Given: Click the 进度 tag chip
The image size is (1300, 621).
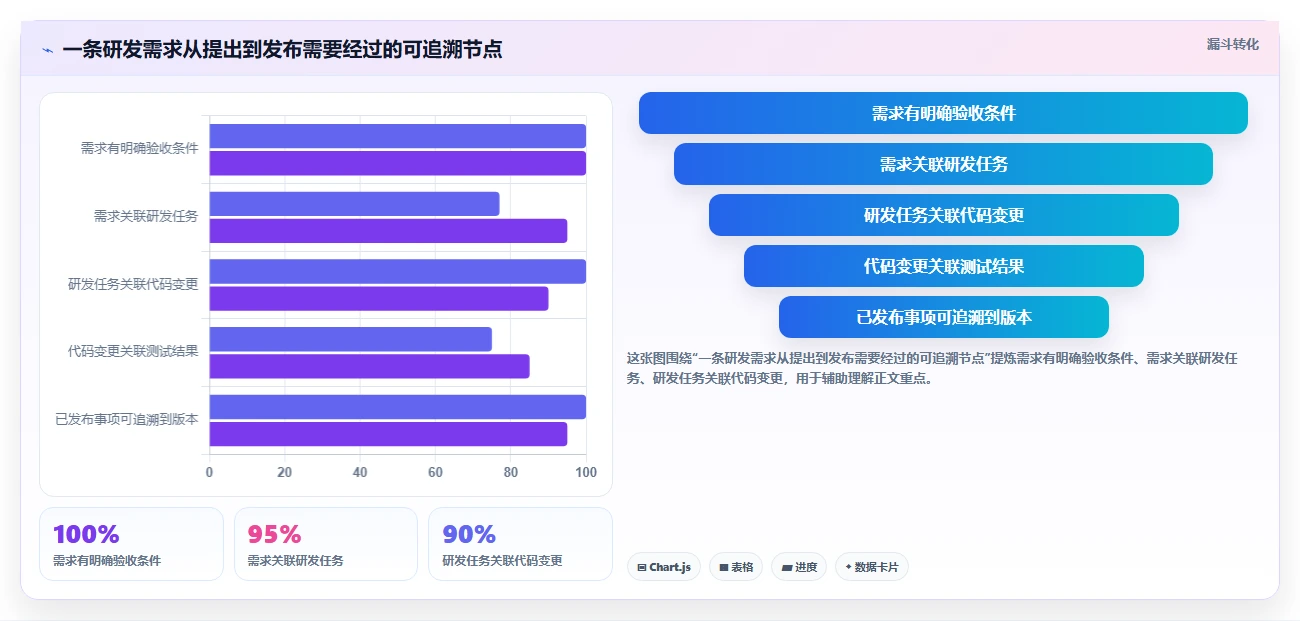Looking at the screenshot, I should coord(799,567).
